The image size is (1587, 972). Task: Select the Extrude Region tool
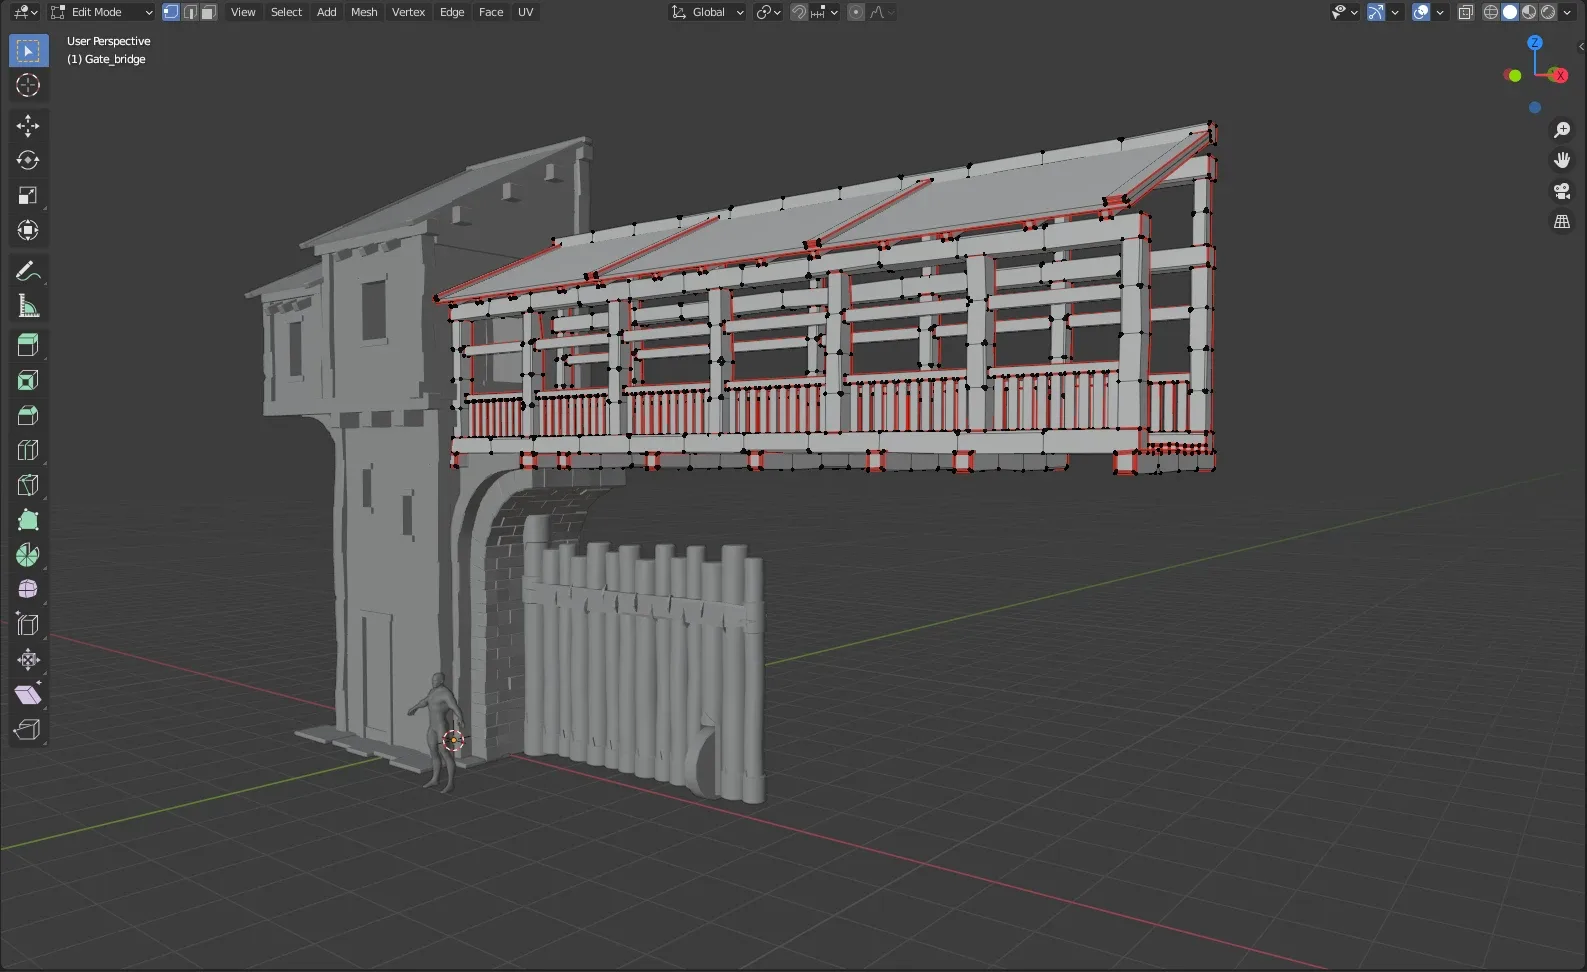28,345
